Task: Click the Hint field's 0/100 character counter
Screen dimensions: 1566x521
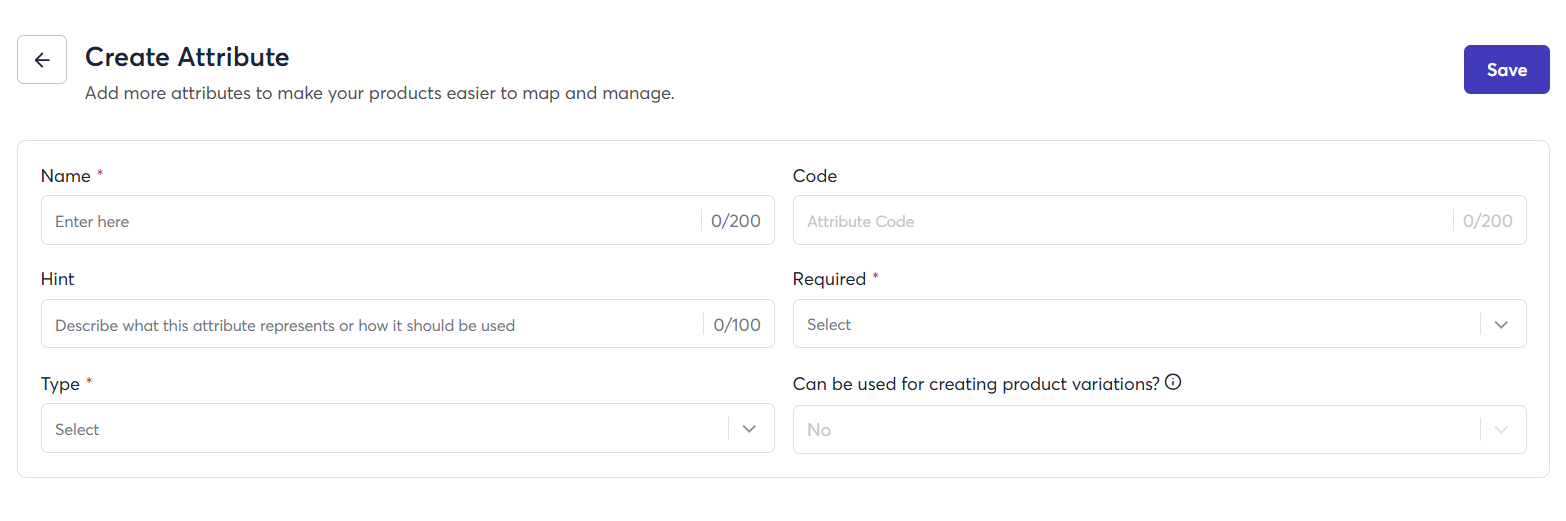Action: pos(737,325)
